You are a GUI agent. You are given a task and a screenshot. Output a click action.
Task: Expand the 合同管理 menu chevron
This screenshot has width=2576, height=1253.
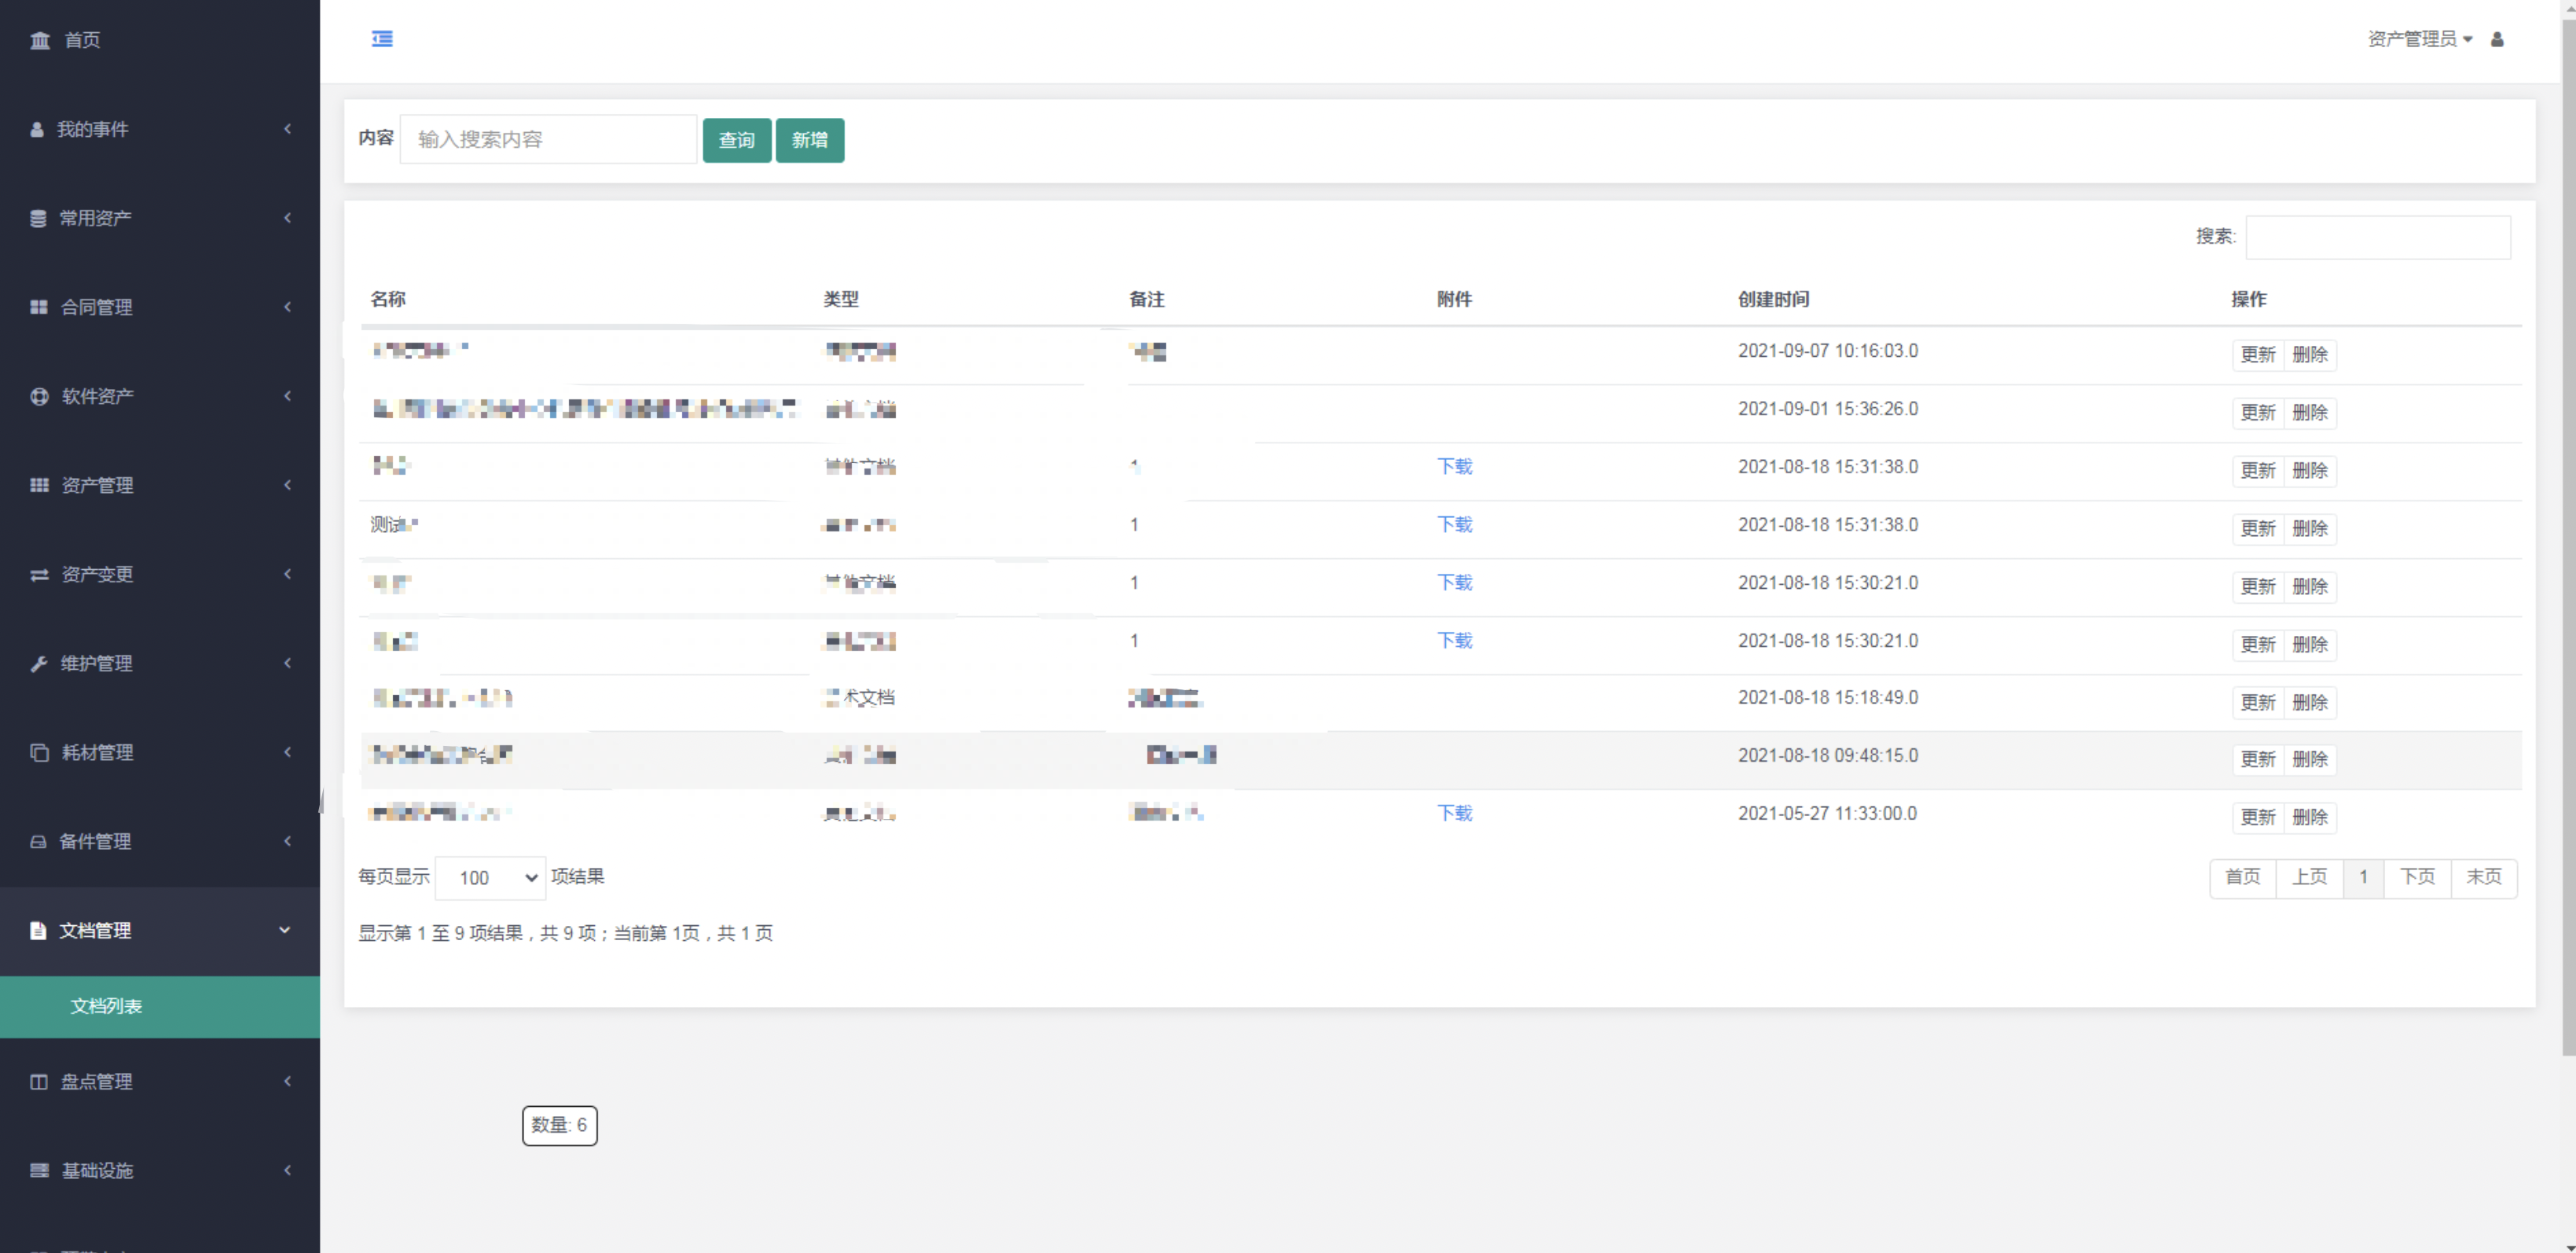(287, 307)
